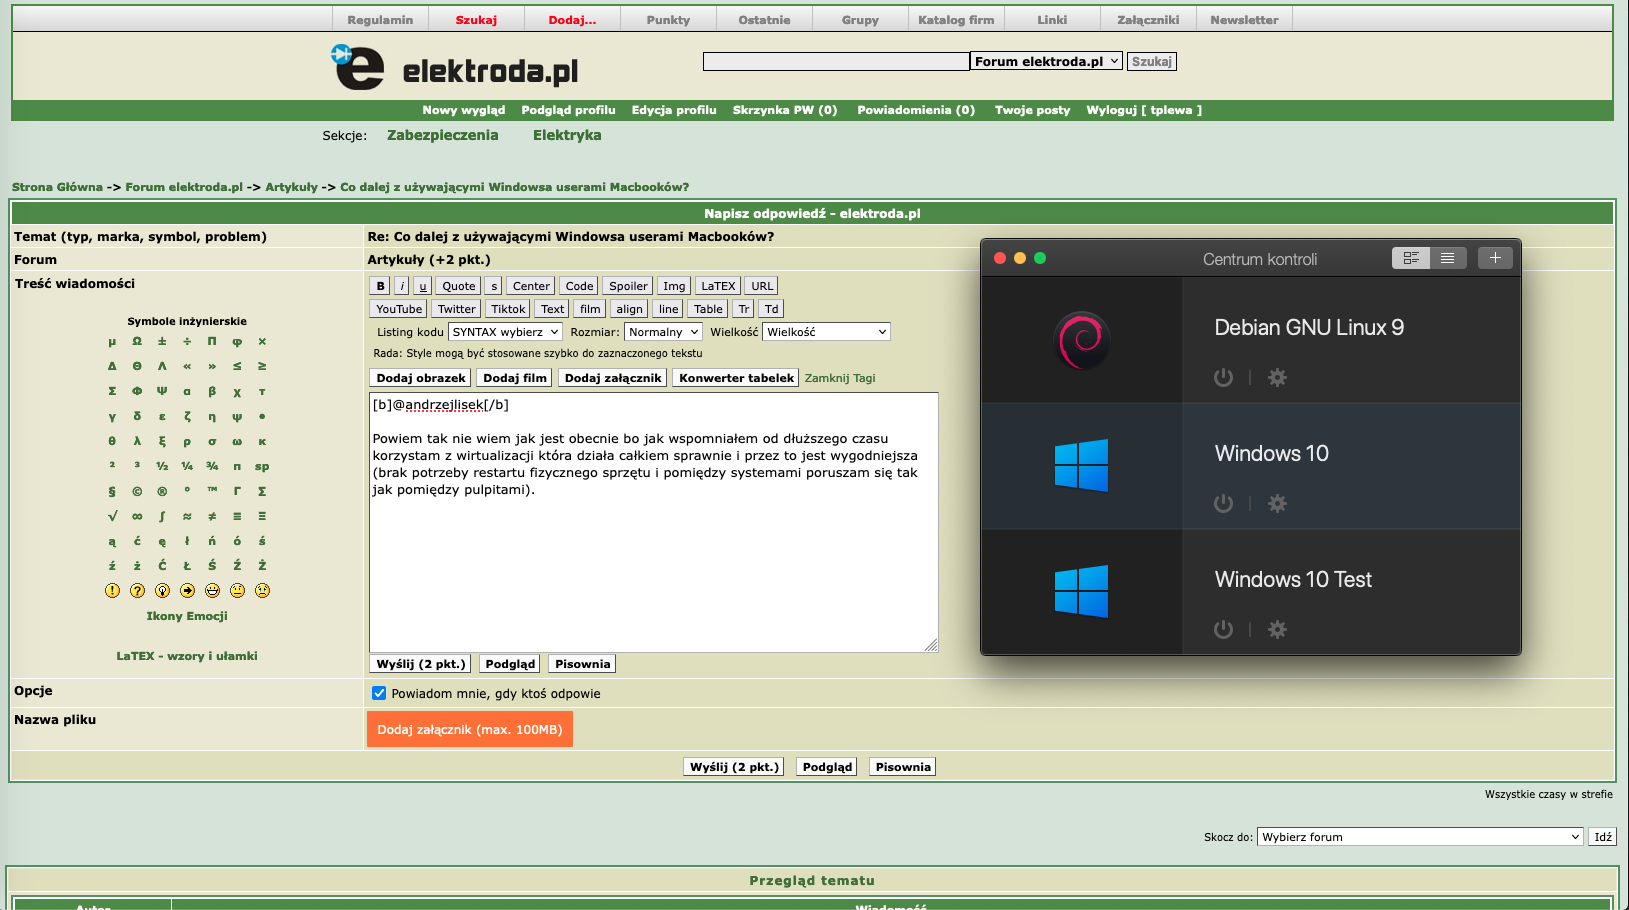Image resolution: width=1629 pixels, height=910 pixels.
Task: Open the Regulamin menu item
Action: [x=380, y=20]
